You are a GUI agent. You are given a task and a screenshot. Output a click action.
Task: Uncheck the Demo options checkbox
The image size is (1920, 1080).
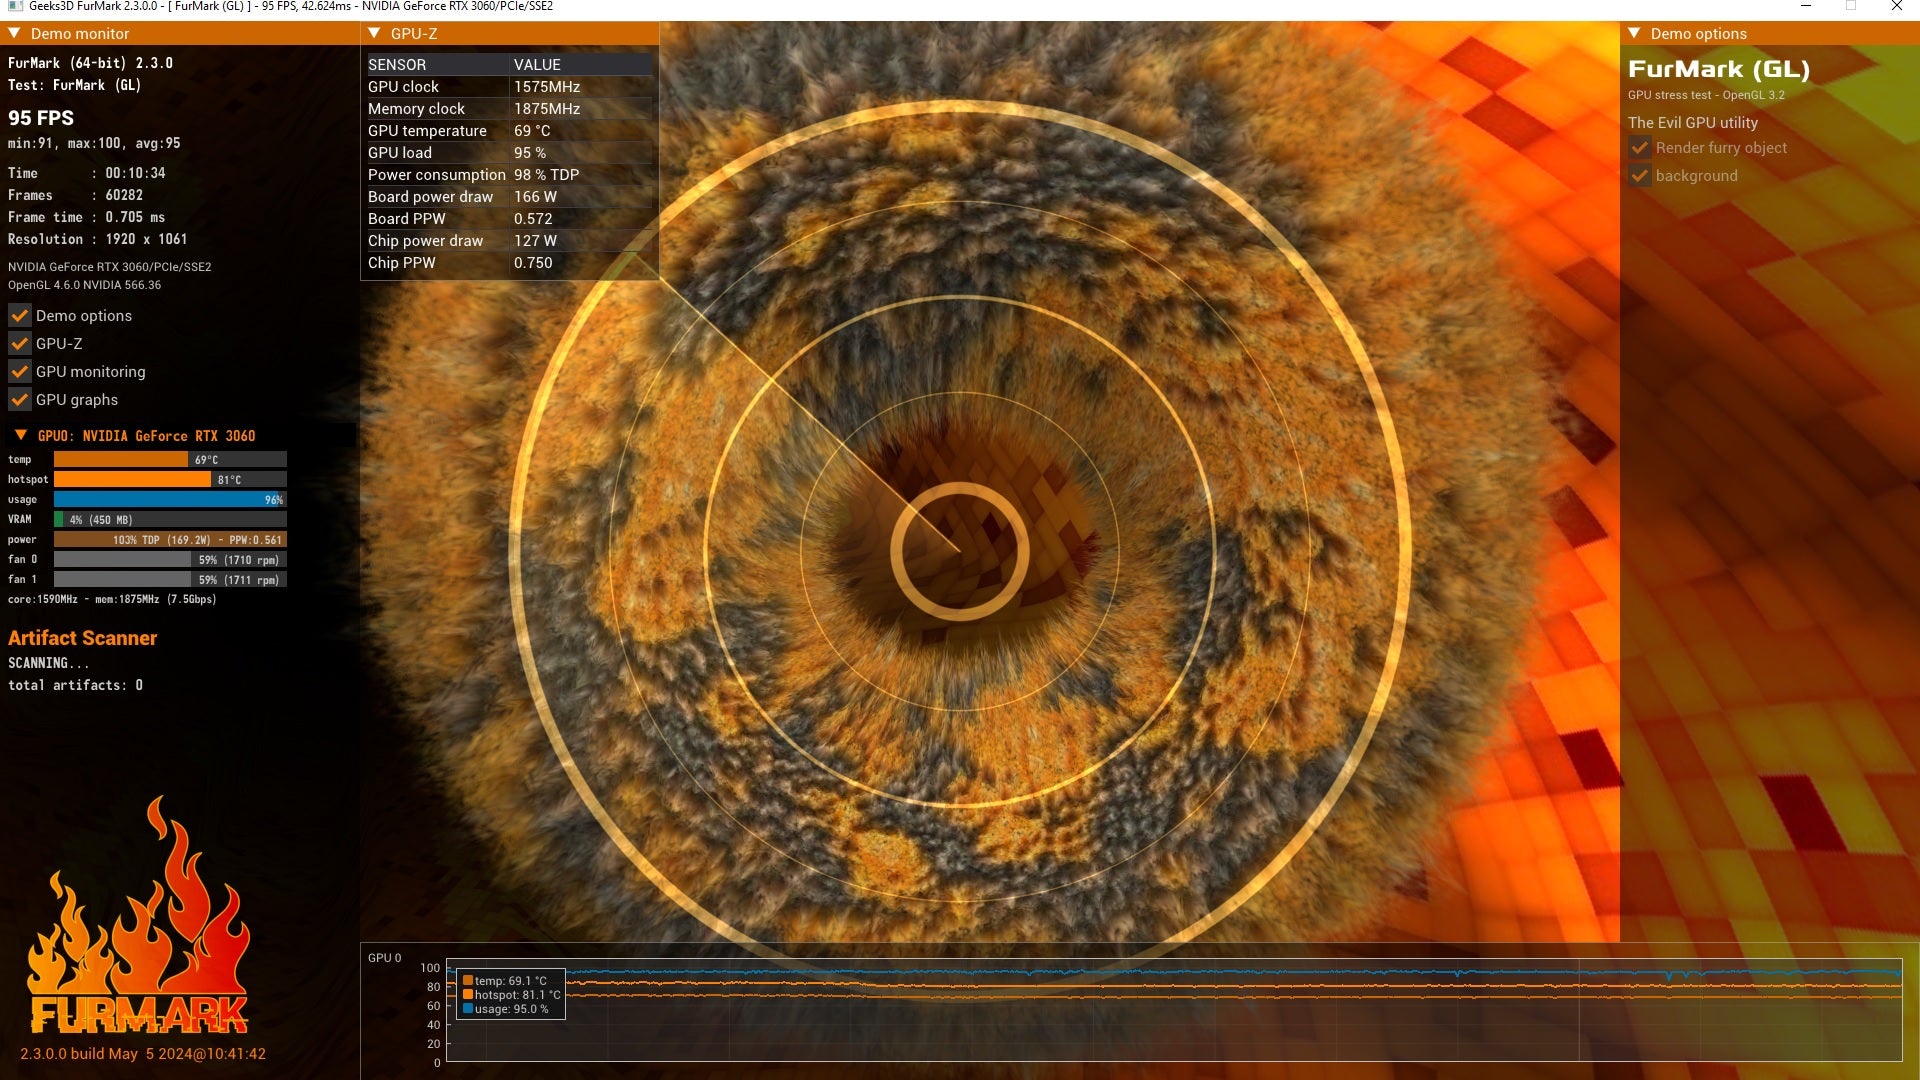tap(20, 316)
